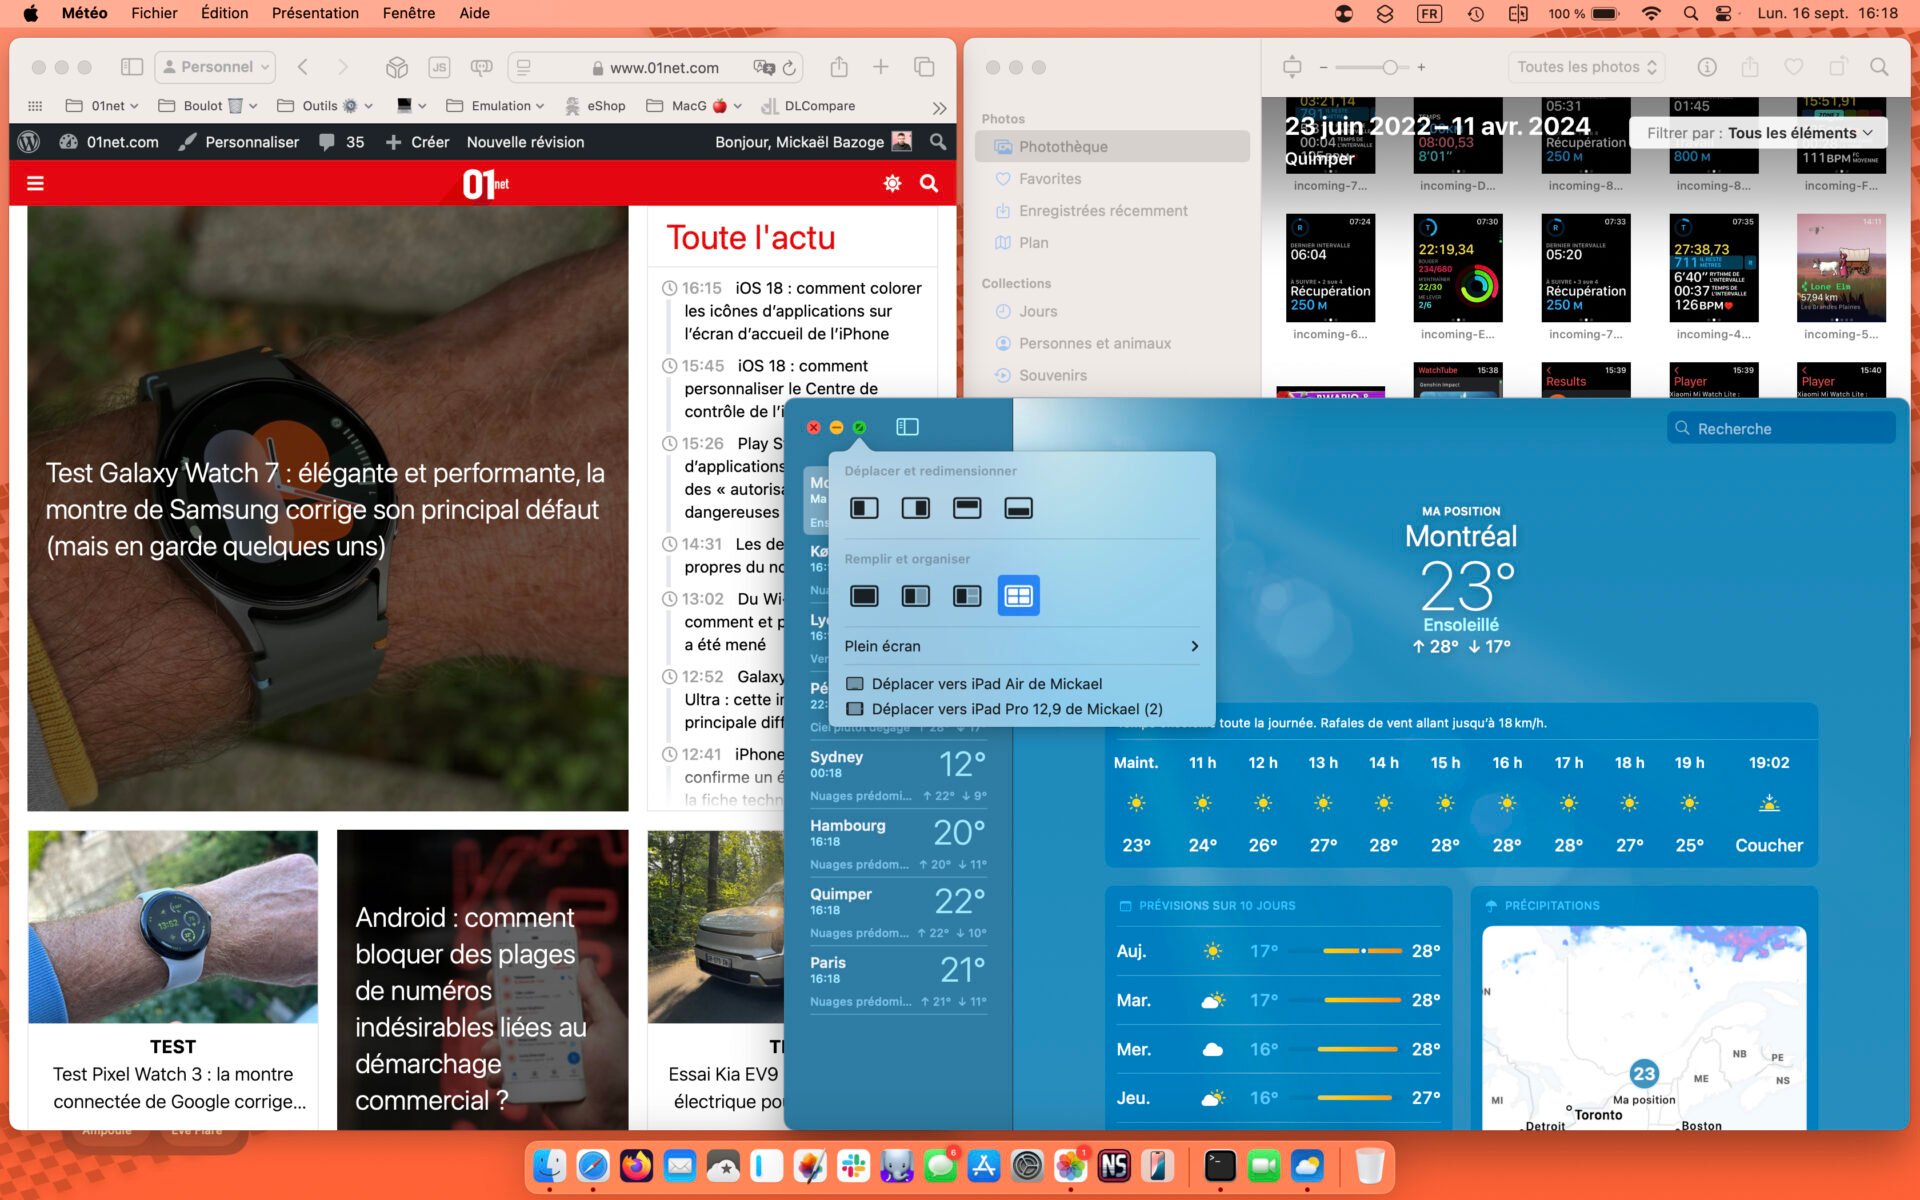This screenshot has height=1200, width=1920.
Task: Click the Safari share/upload icon
Action: (x=839, y=65)
